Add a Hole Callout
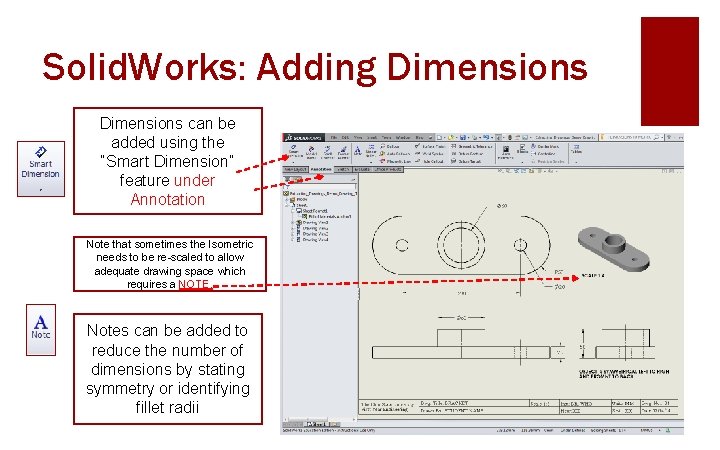The image size is (720, 450). (x=429, y=161)
